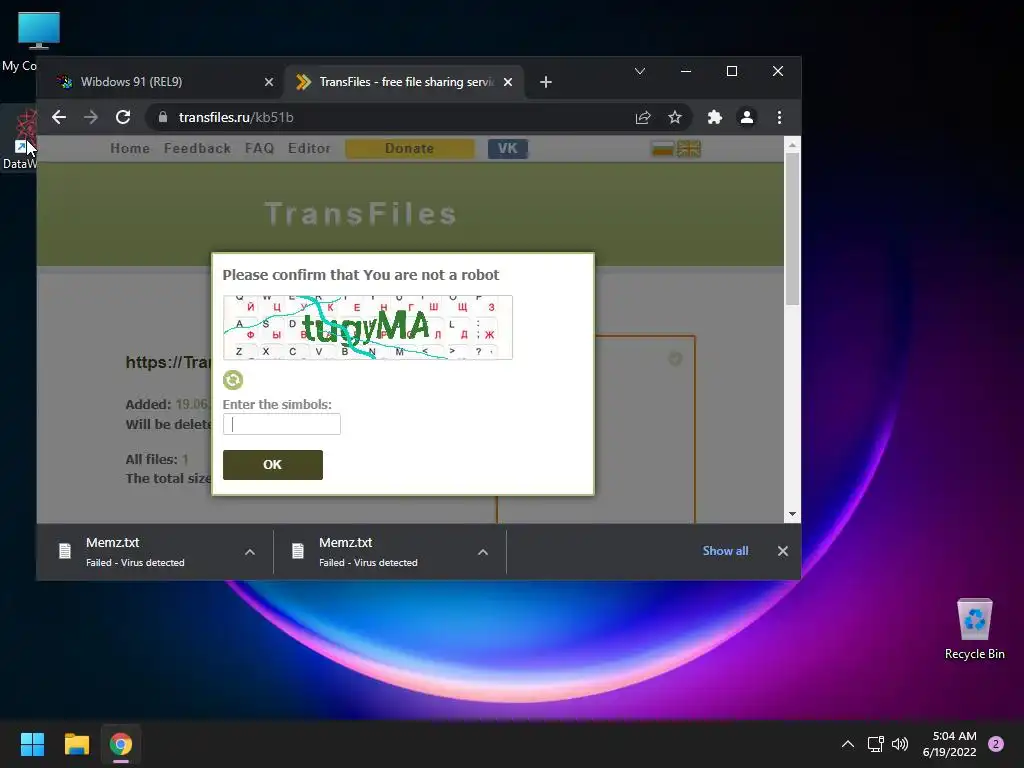Reload the transfiles.ru page
This screenshot has width=1024, height=768.
123,117
